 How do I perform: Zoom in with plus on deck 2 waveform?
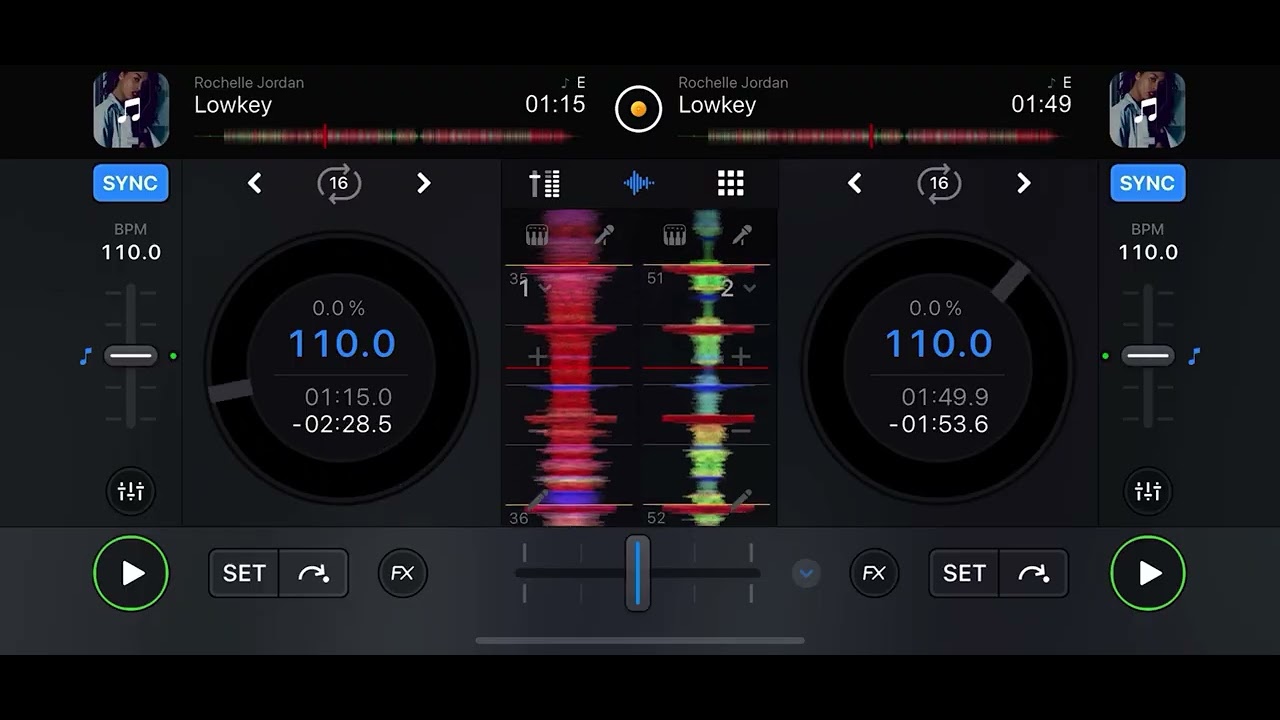[741, 355]
